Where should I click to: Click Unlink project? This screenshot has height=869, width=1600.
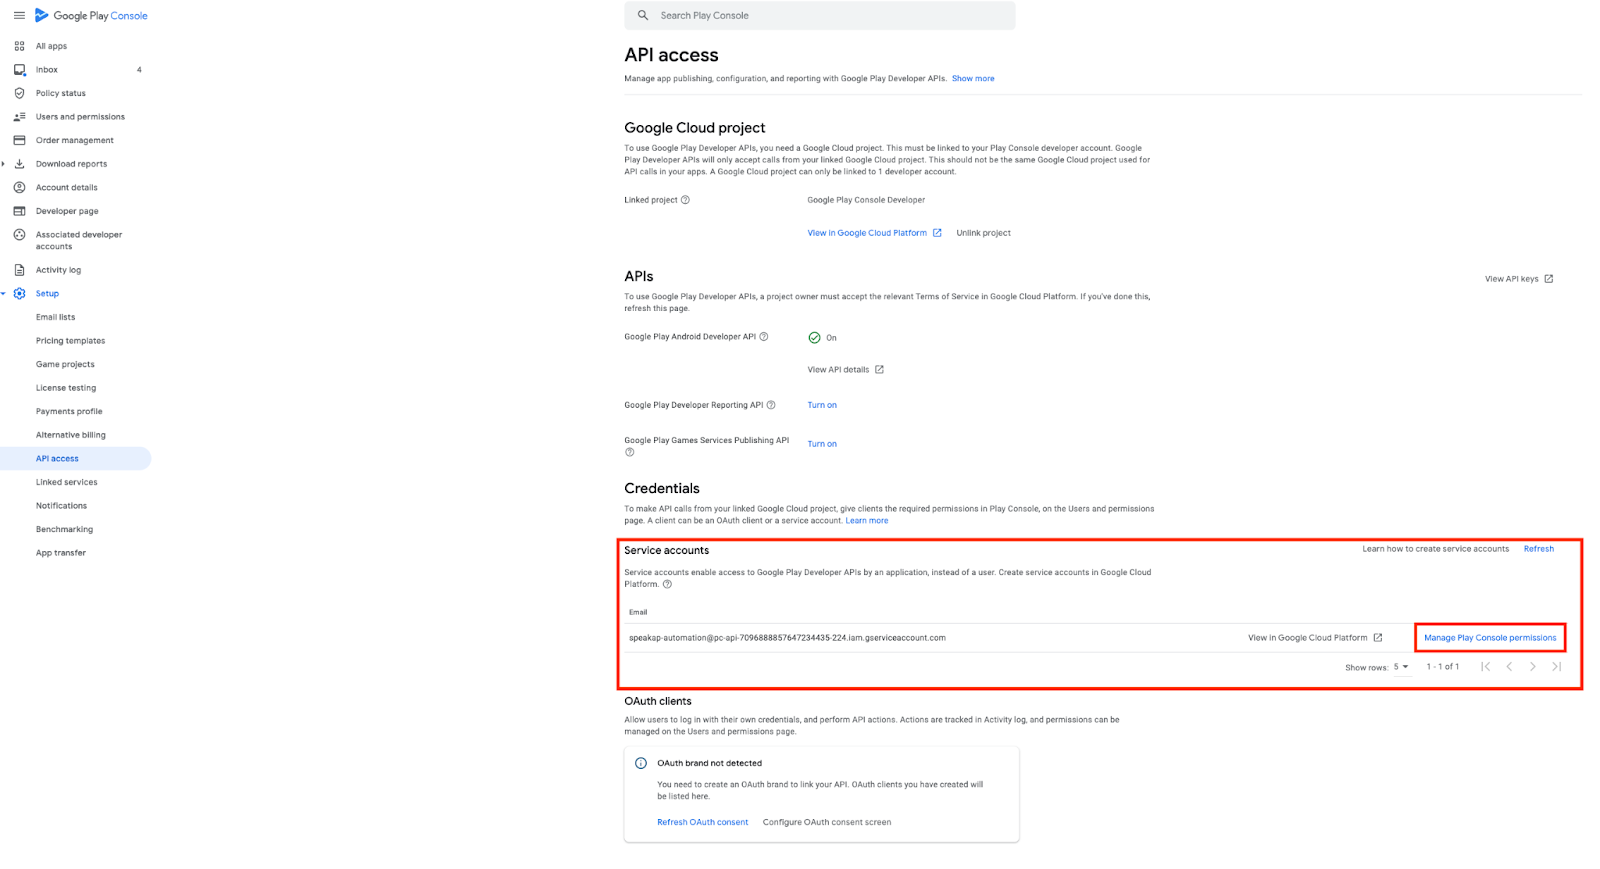pyautogui.click(x=983, y=233)
